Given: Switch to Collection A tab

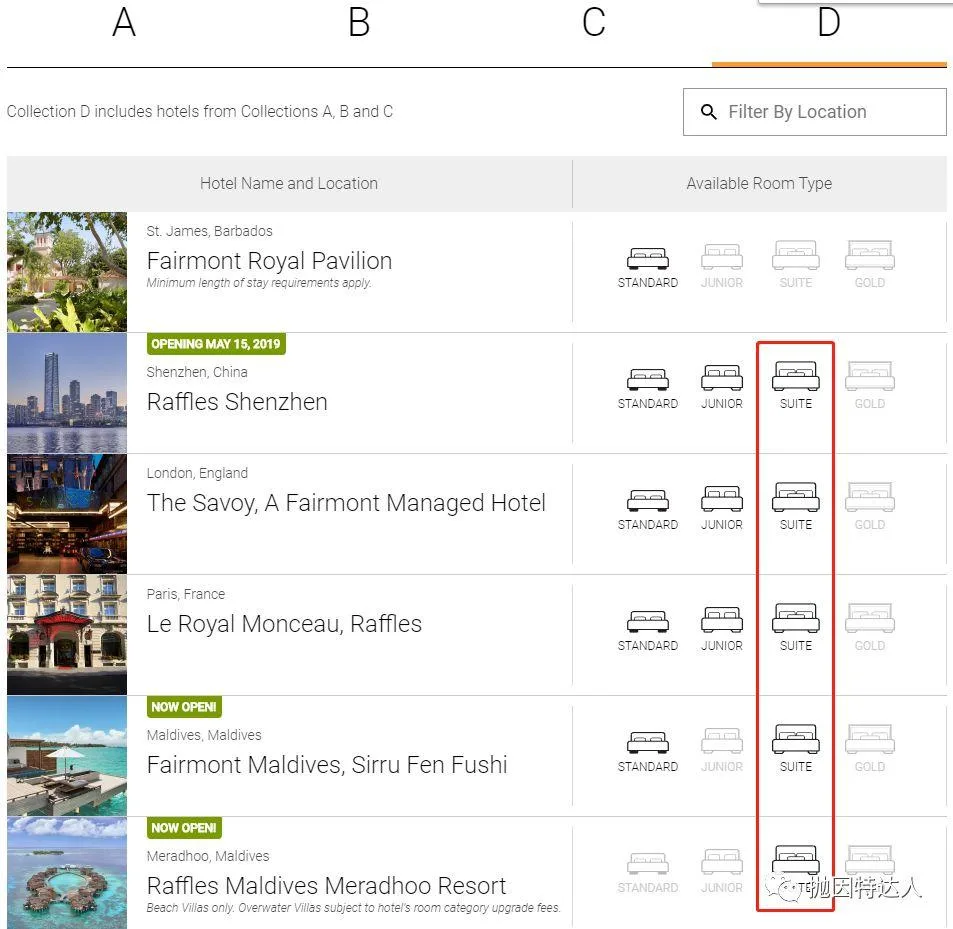Looking at the screenshot, I should (x=124, y=23).
